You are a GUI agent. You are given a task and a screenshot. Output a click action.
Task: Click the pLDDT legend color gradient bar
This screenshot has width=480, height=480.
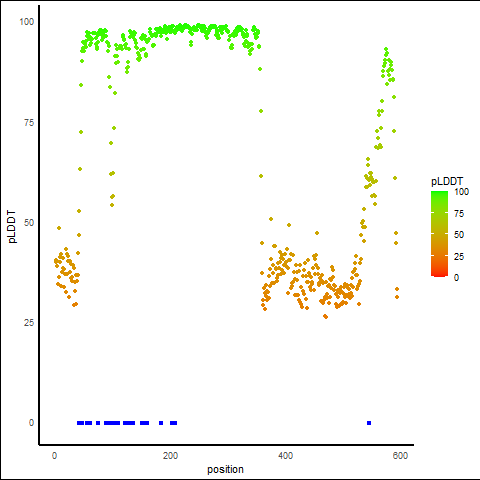pyautogui.click(x=439, y=234)
